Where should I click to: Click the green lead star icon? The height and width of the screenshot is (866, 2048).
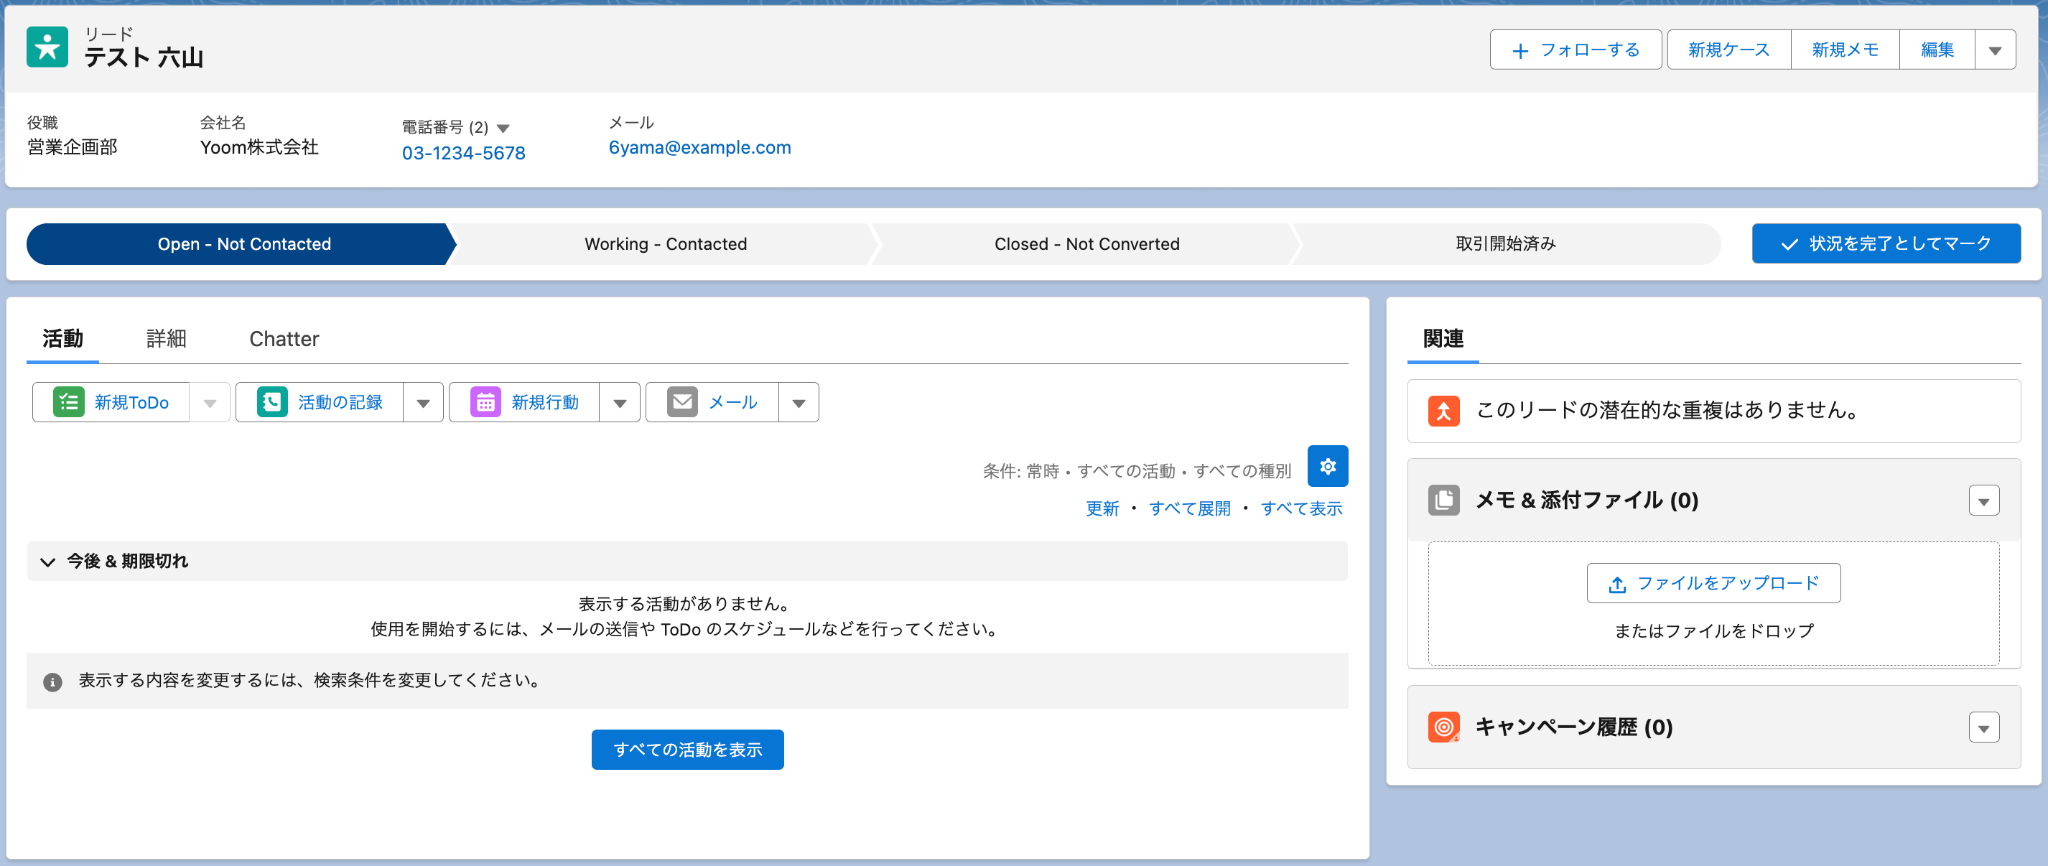47,47
